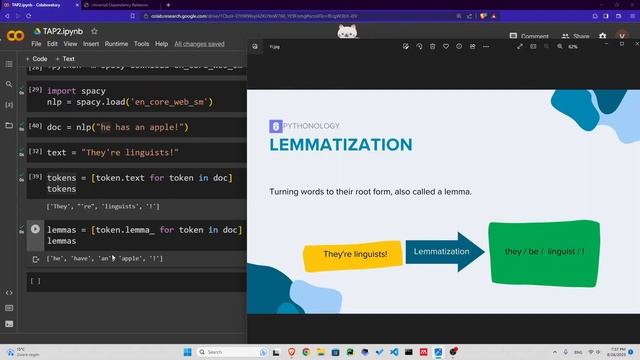Click the import spacy code cell
The height and width of the screenshot is (360, 640).
[136, 96]
